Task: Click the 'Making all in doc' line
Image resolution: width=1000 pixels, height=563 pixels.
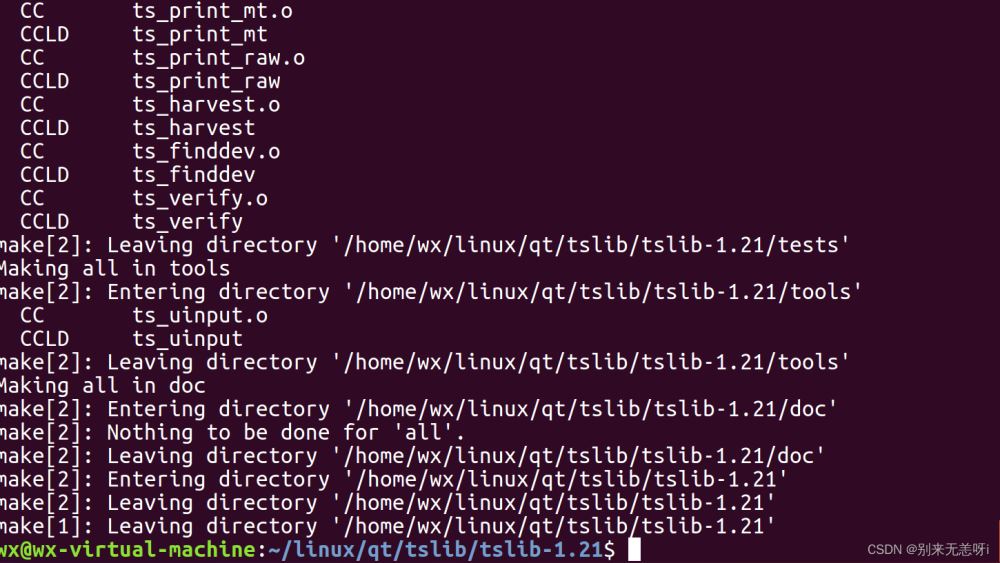Action: [102, 385]
